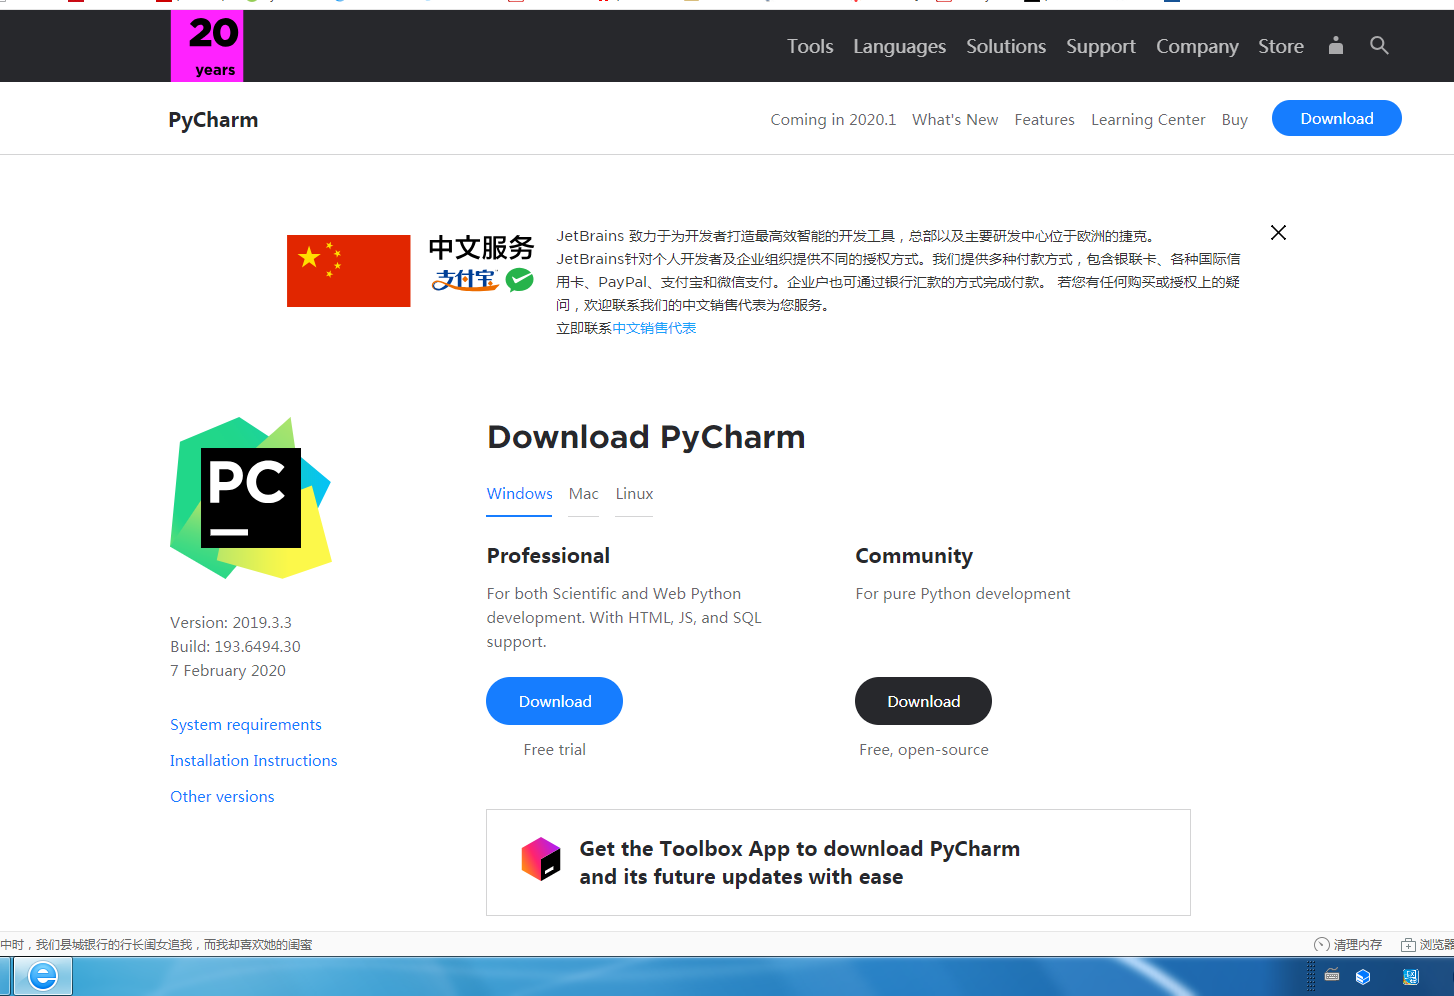
Task: Go to the Buy page
Action: [1235, 119]
